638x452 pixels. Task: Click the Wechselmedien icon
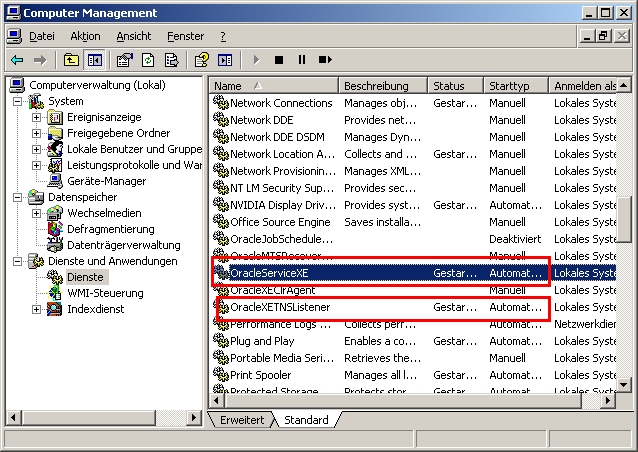(55, 213)
